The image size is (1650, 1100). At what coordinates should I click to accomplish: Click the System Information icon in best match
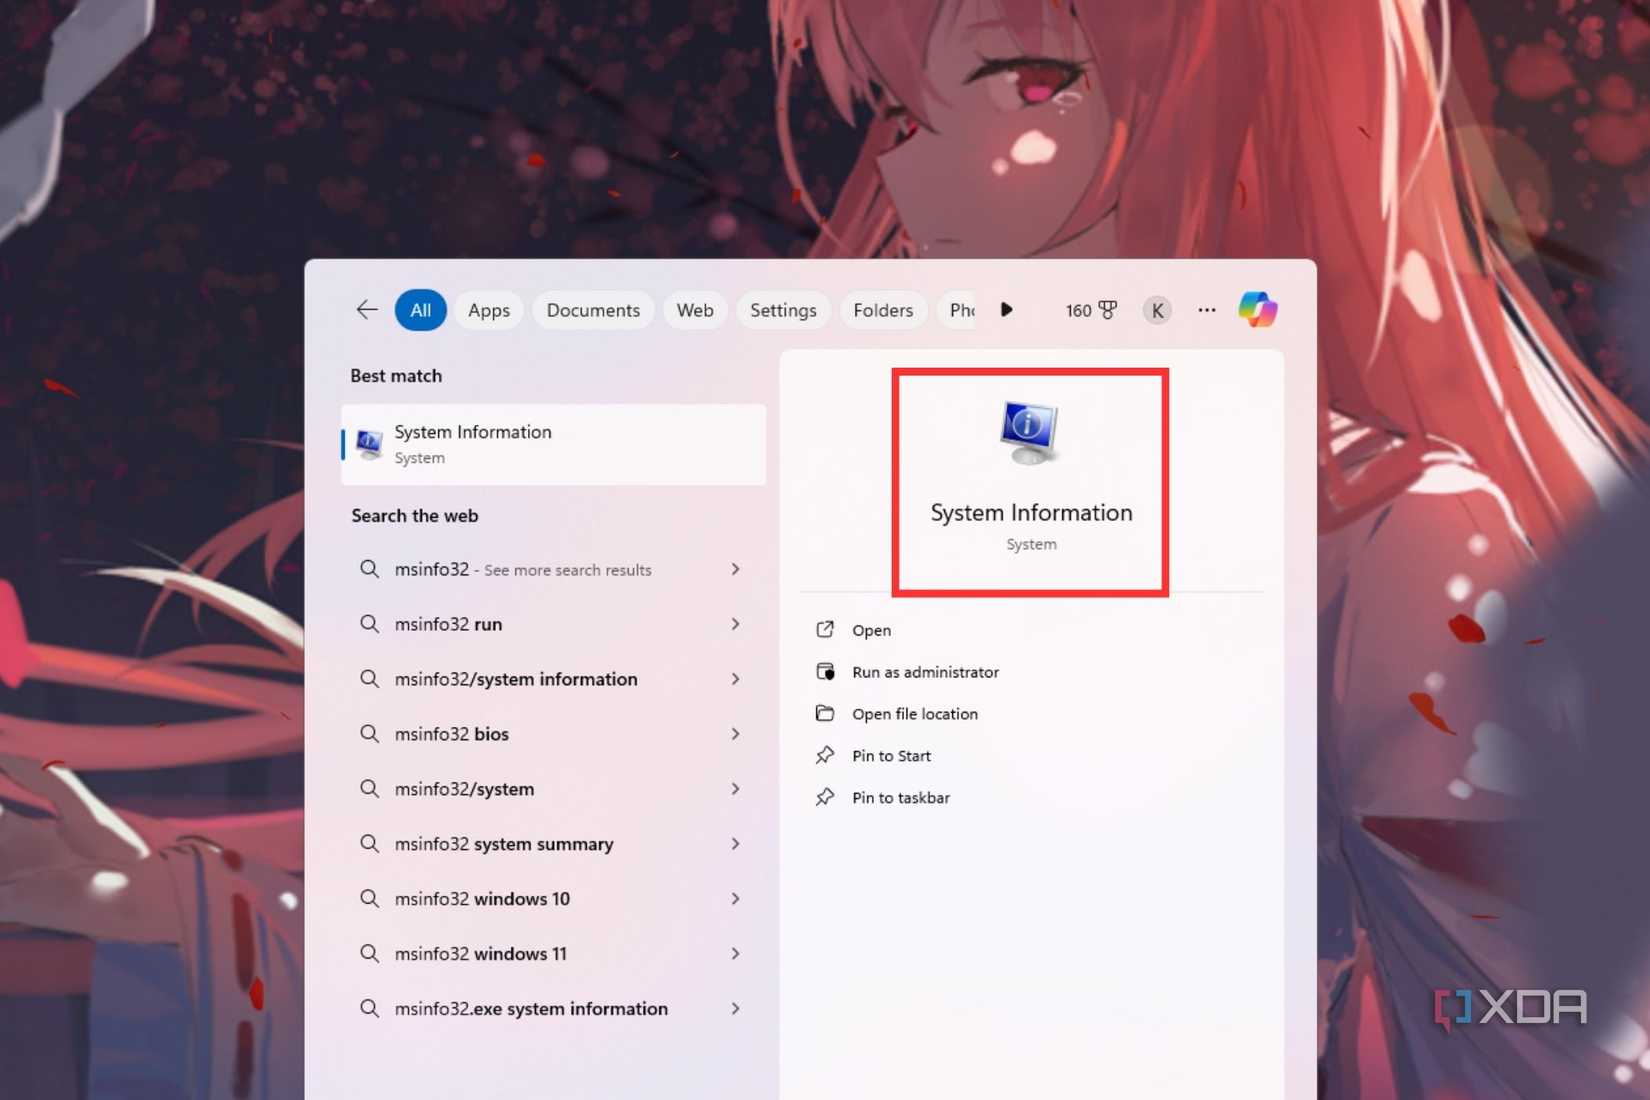(369, 443)
